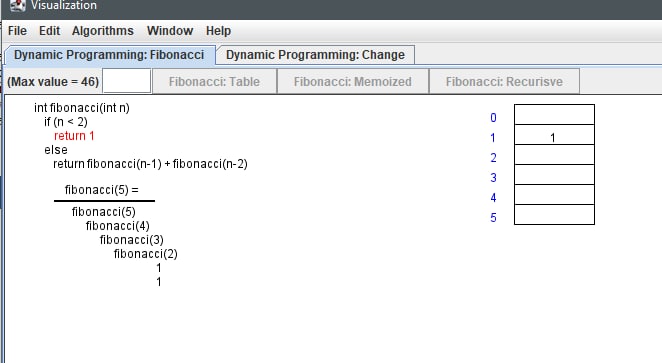The width and height of the screenshot is (662, 363).
Task: Click the 'if (n < 2)' code line
Action: (x=66, y=122)
